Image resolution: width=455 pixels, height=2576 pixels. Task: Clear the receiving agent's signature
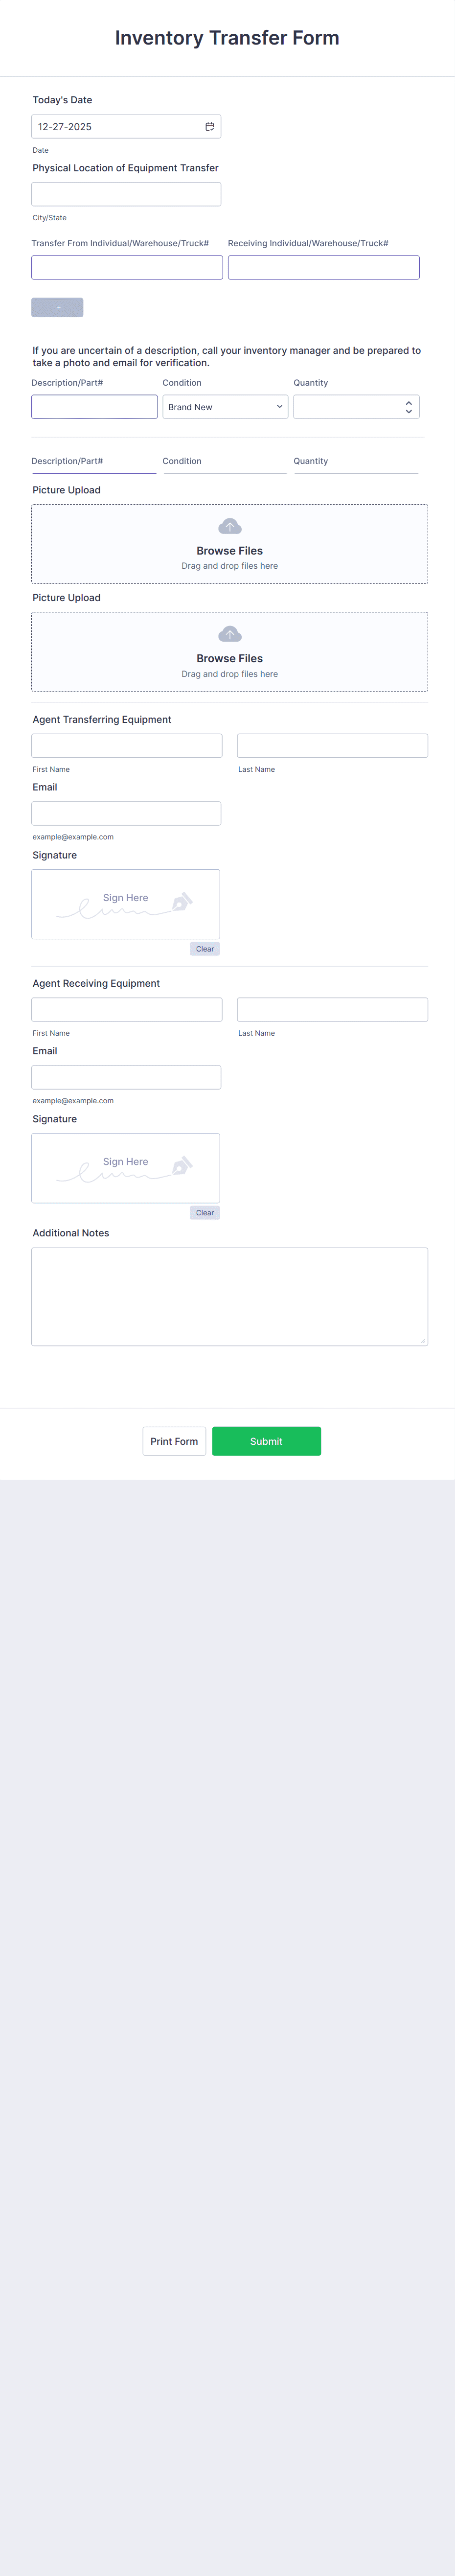tap(204, 1212)
